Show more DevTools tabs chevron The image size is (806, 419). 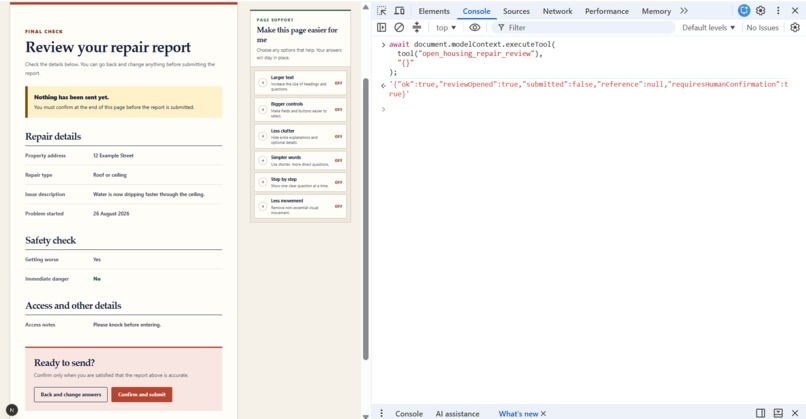point(684,11)
